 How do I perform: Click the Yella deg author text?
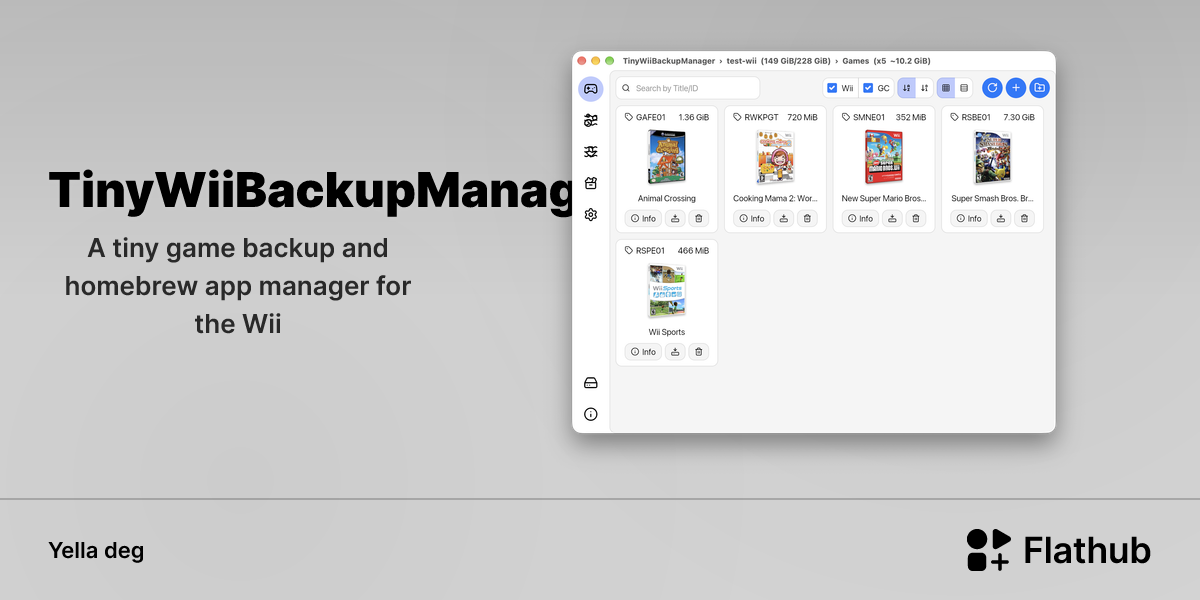click(96, 550)
